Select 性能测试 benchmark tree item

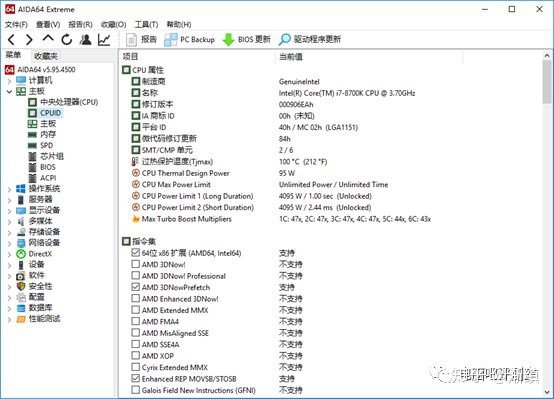pyautogui.click(x=38, y=319)
